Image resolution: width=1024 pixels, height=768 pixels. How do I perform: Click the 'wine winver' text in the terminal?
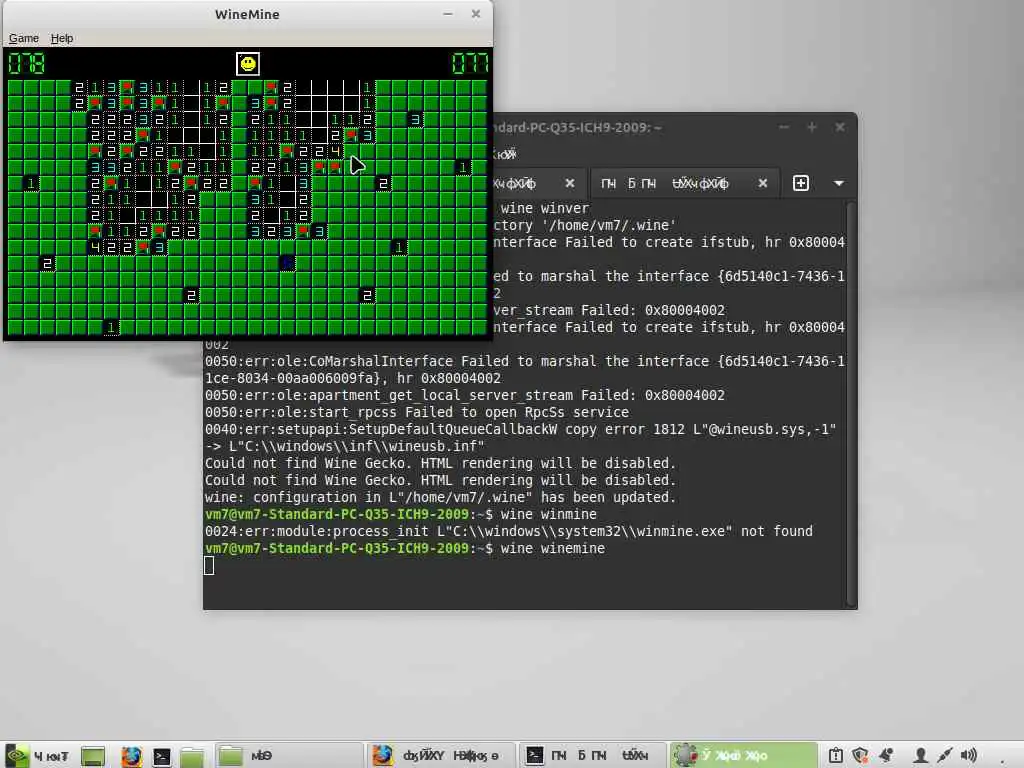coord(545,209)
